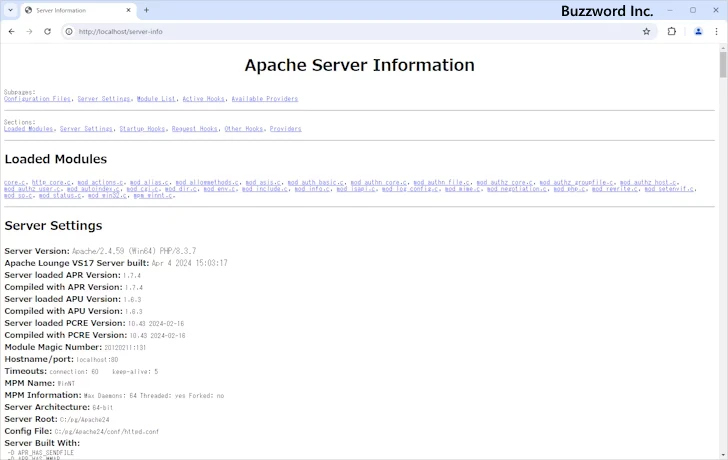Open the http_core.c module link

coord(51,183)
